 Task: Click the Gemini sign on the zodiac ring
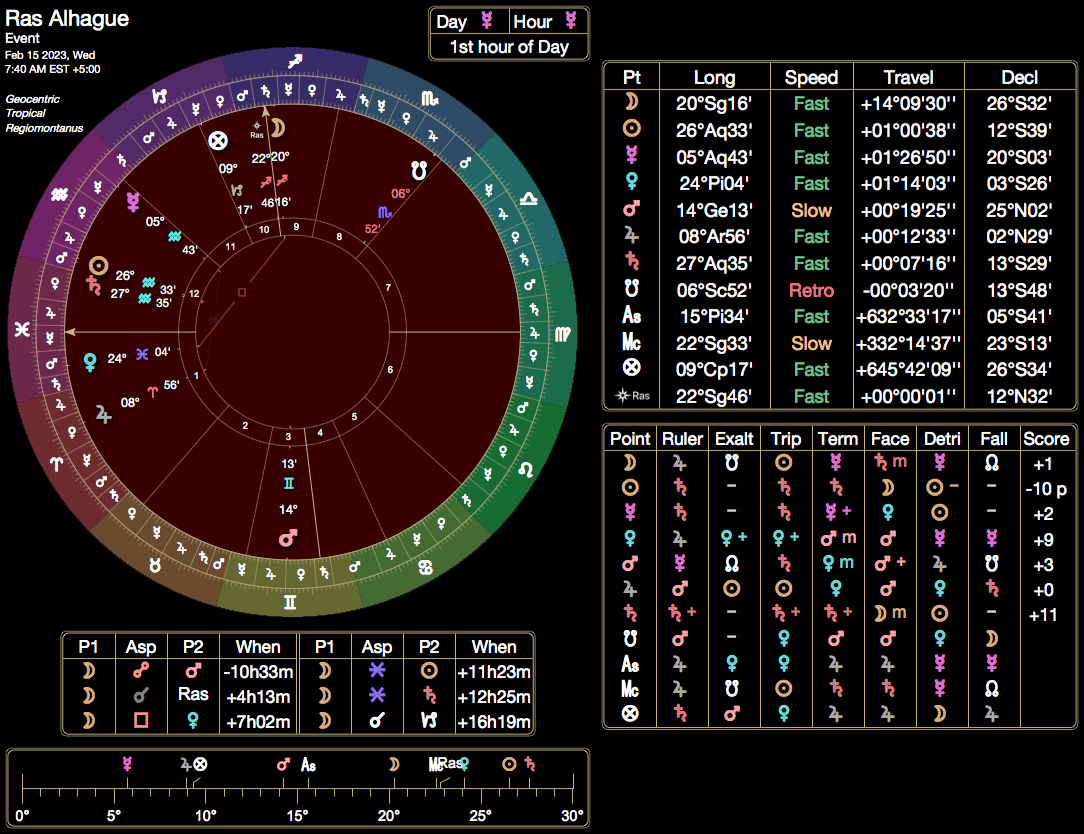[289, 601]
